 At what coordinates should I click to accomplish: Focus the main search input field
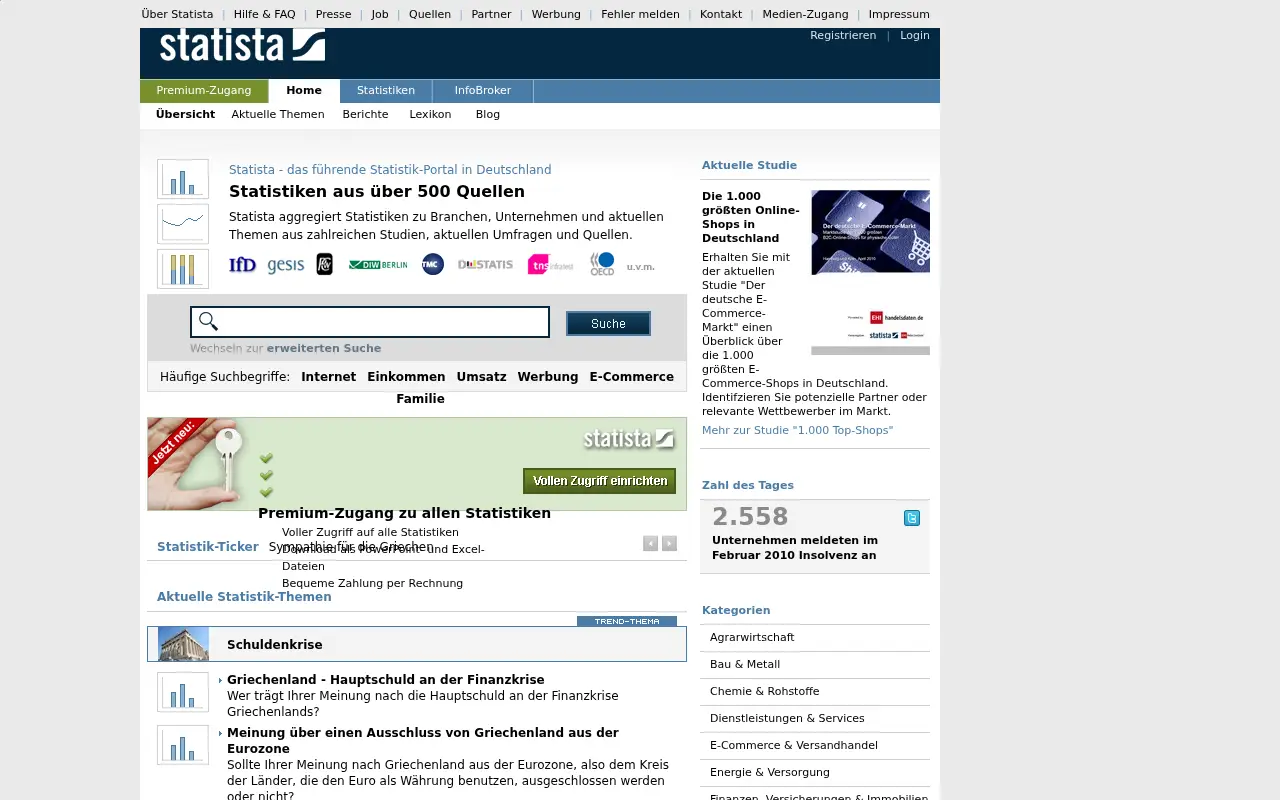370,322
